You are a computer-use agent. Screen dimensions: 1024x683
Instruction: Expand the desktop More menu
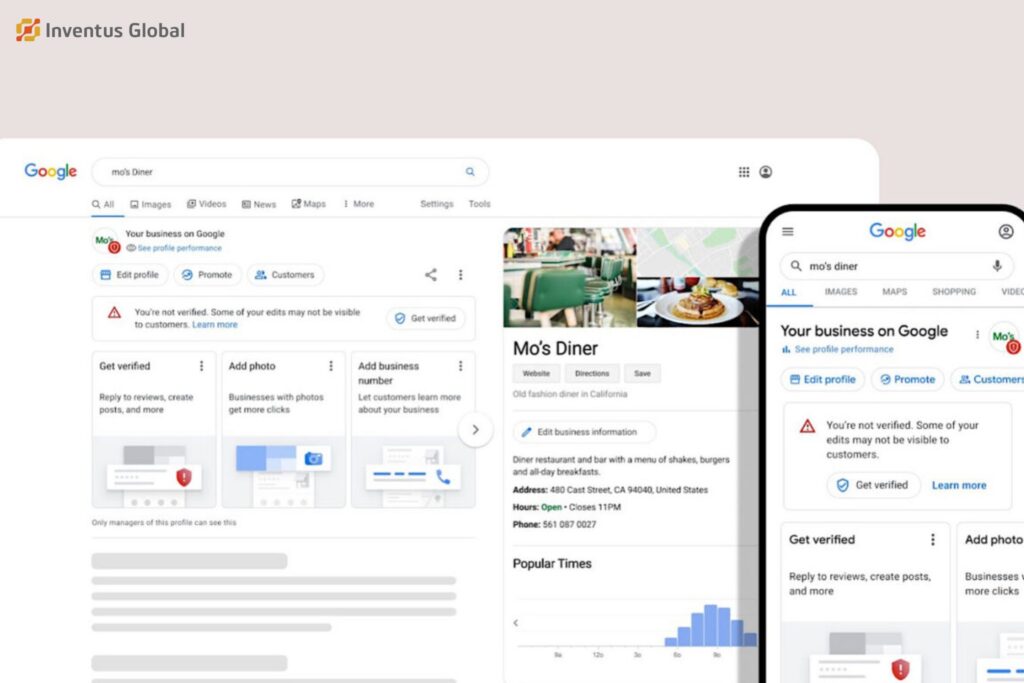tap(359, 204)
